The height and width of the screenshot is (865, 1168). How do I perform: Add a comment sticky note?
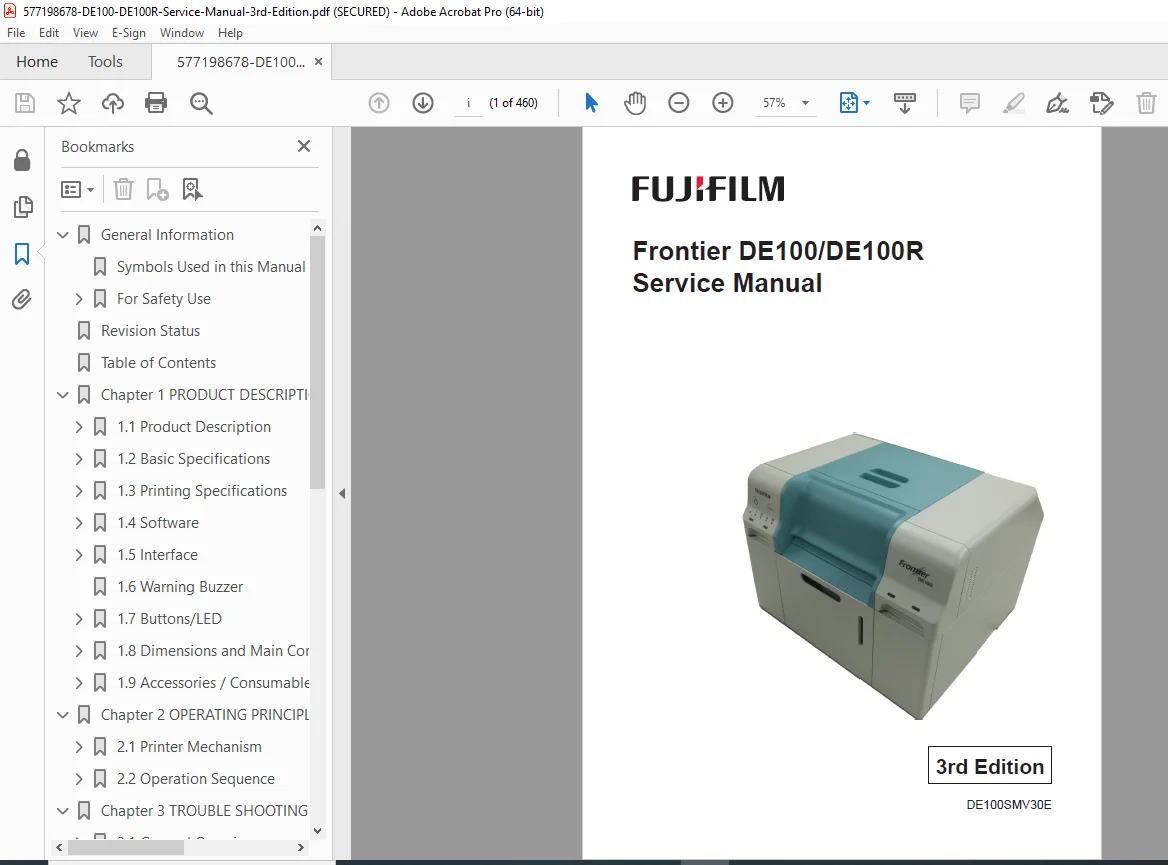click(969, 103)
